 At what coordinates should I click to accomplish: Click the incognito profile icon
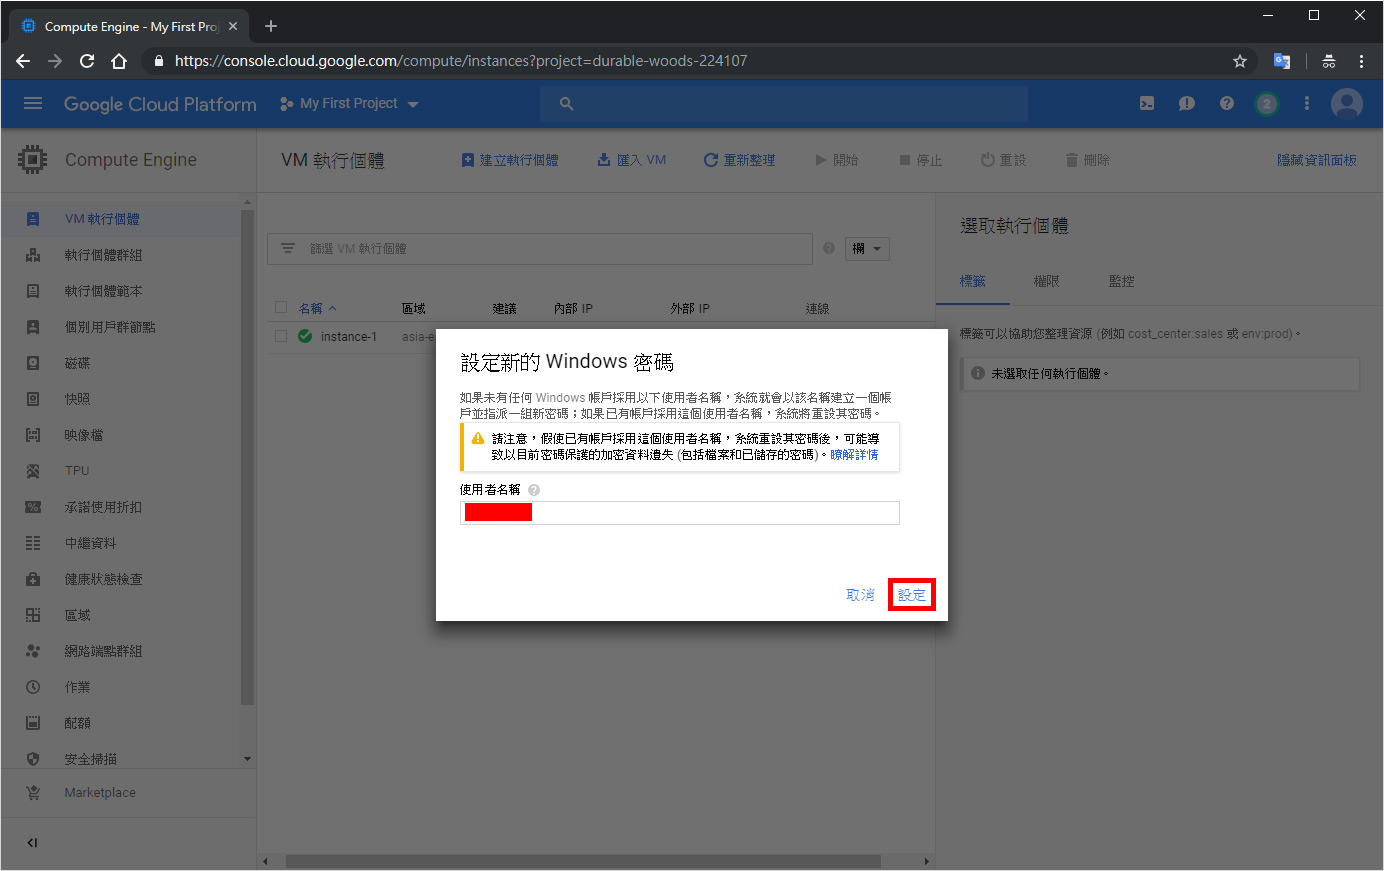1329,61
